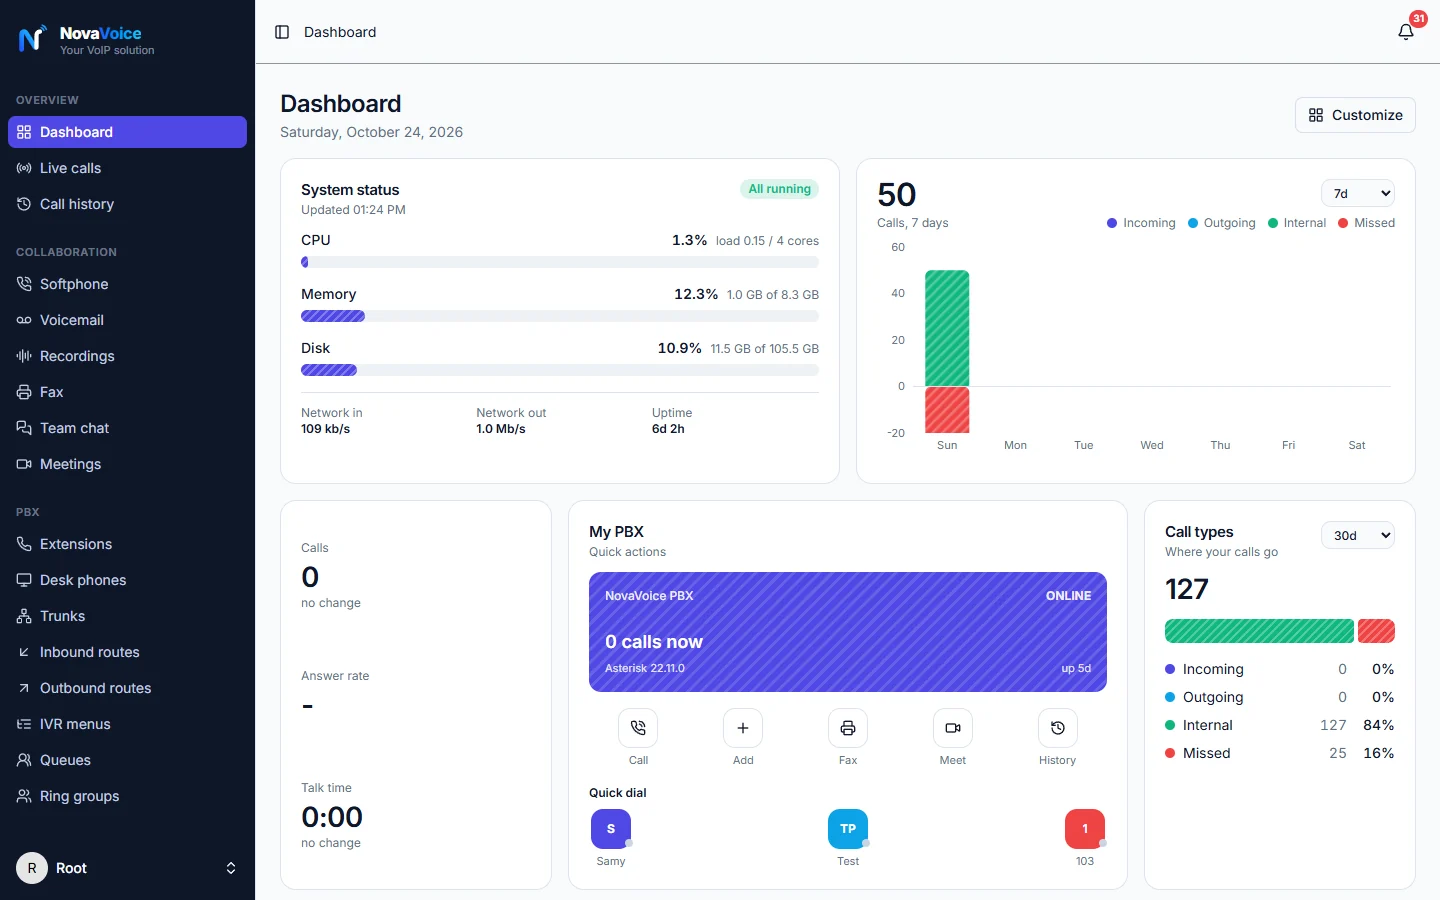
Task: Click the Customize button
Action: coord(1355,115)
